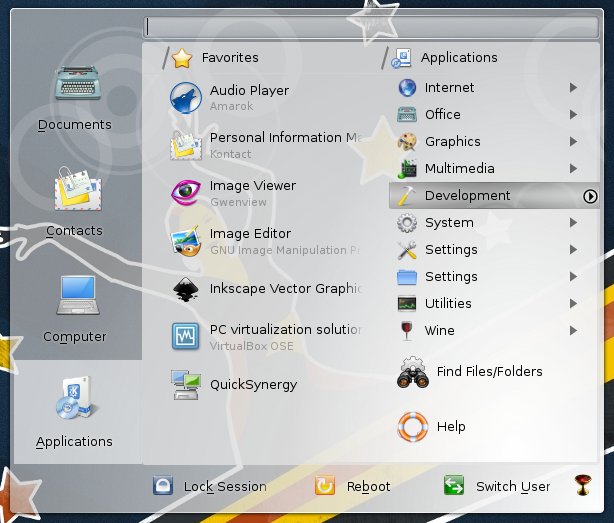Open the Help entry label
Image resolution: width=614 pixels, height=523 pixels.
(x=451, y=427)
